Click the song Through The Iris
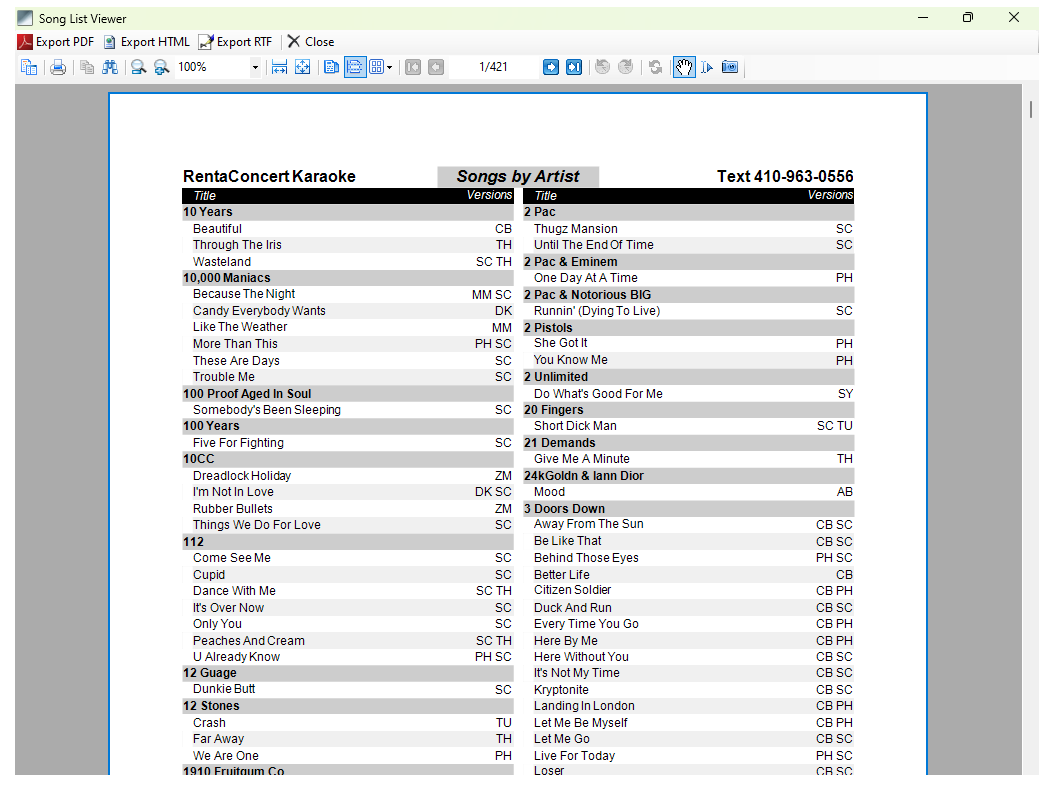This screenshot has width=1050, height=793. point(237,245)
